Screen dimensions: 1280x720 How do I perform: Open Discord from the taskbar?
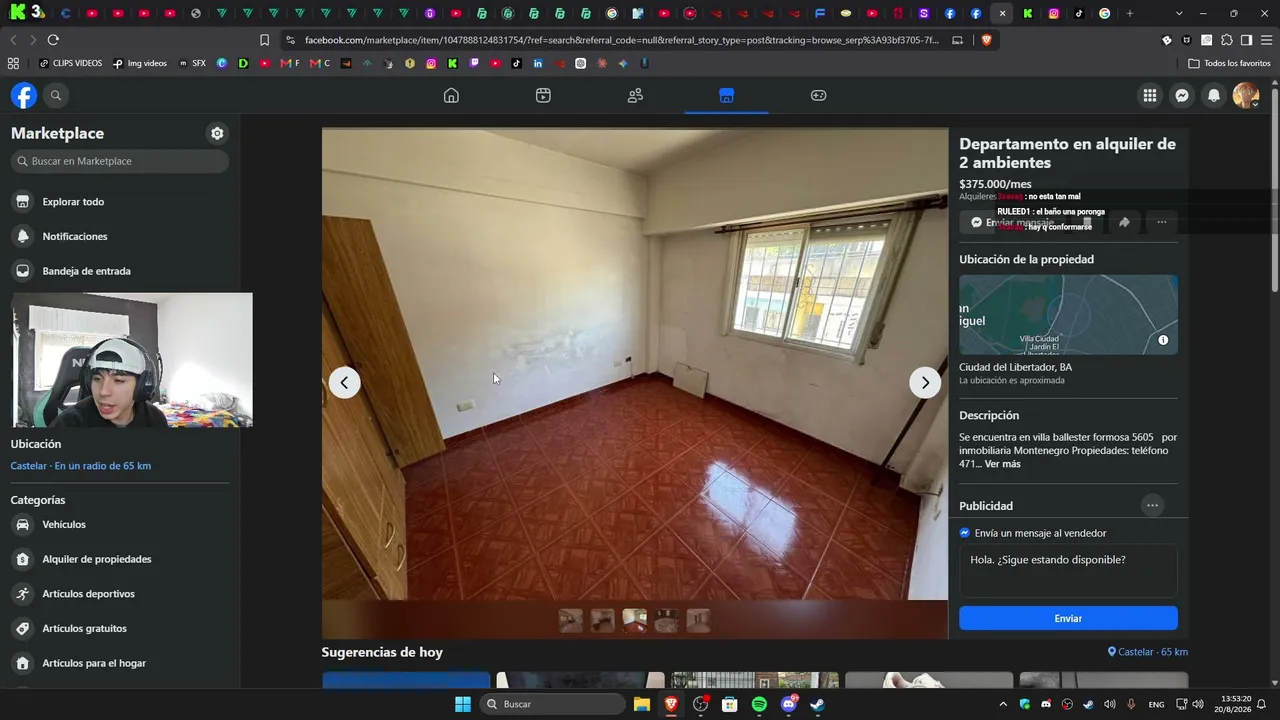click(788, 704)
